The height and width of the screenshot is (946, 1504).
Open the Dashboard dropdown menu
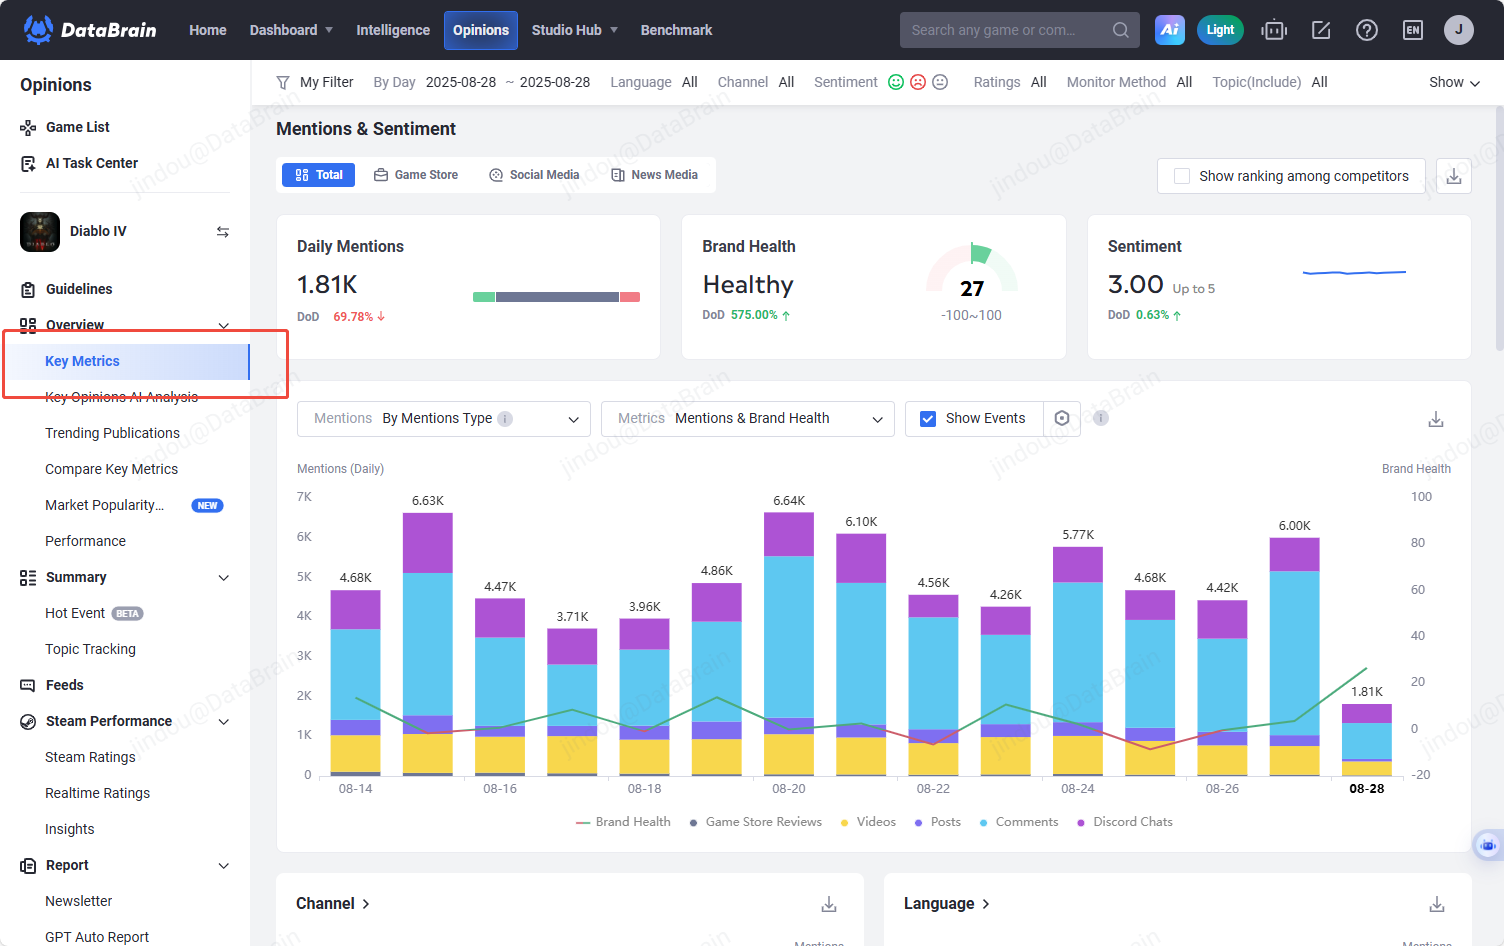[x=291, y=30]
